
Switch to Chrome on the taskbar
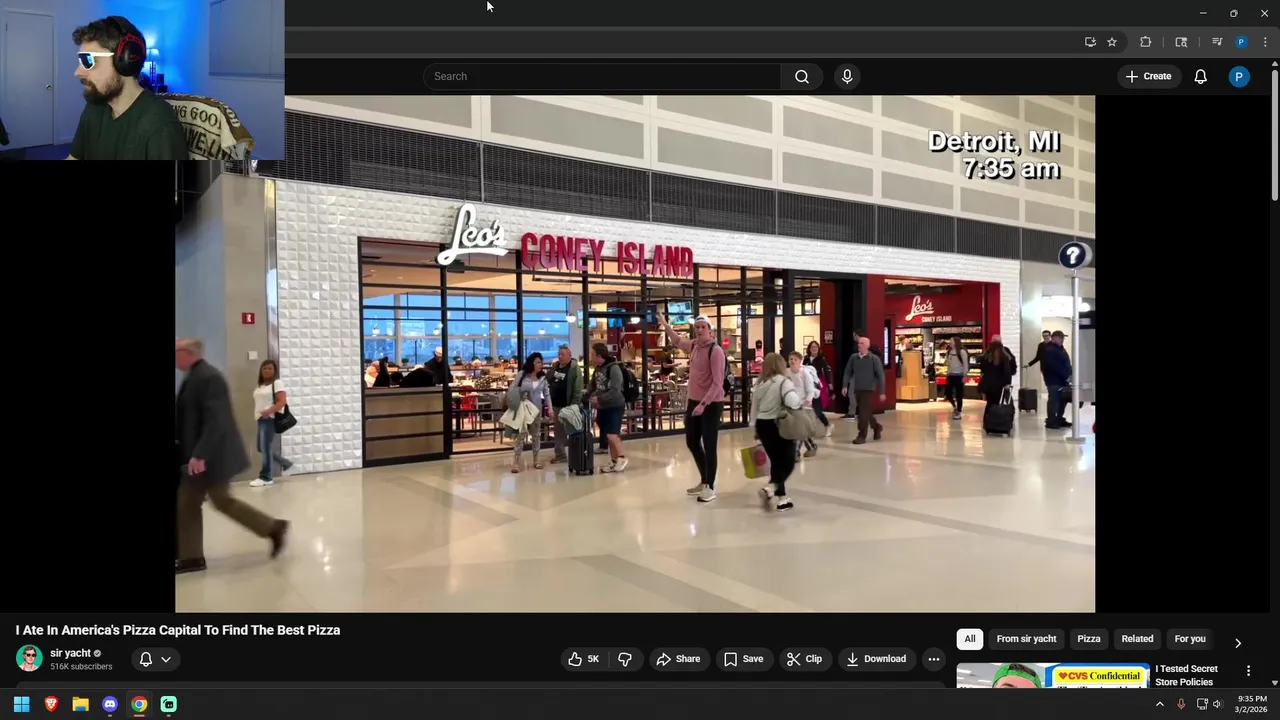coord(139,704)
